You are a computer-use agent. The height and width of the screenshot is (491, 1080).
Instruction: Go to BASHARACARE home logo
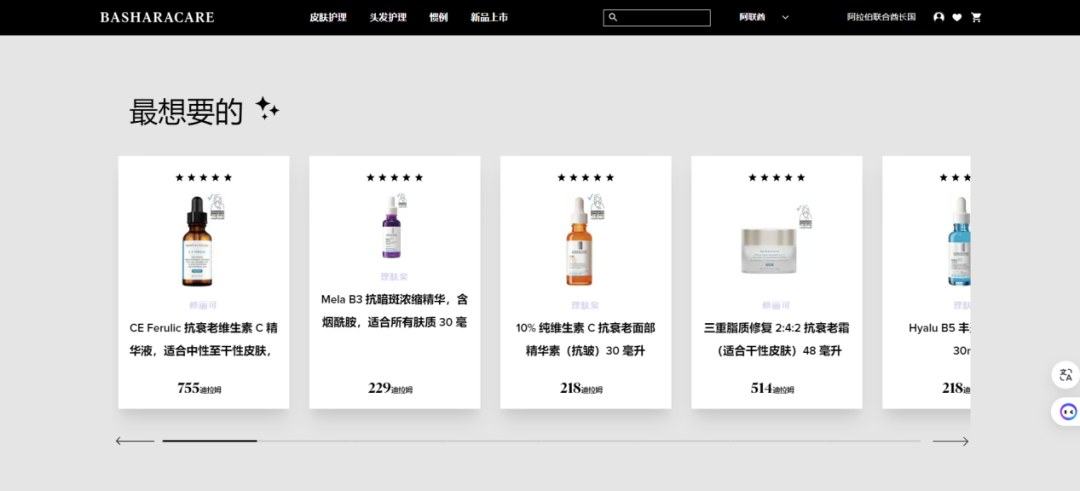pos(157,17)
